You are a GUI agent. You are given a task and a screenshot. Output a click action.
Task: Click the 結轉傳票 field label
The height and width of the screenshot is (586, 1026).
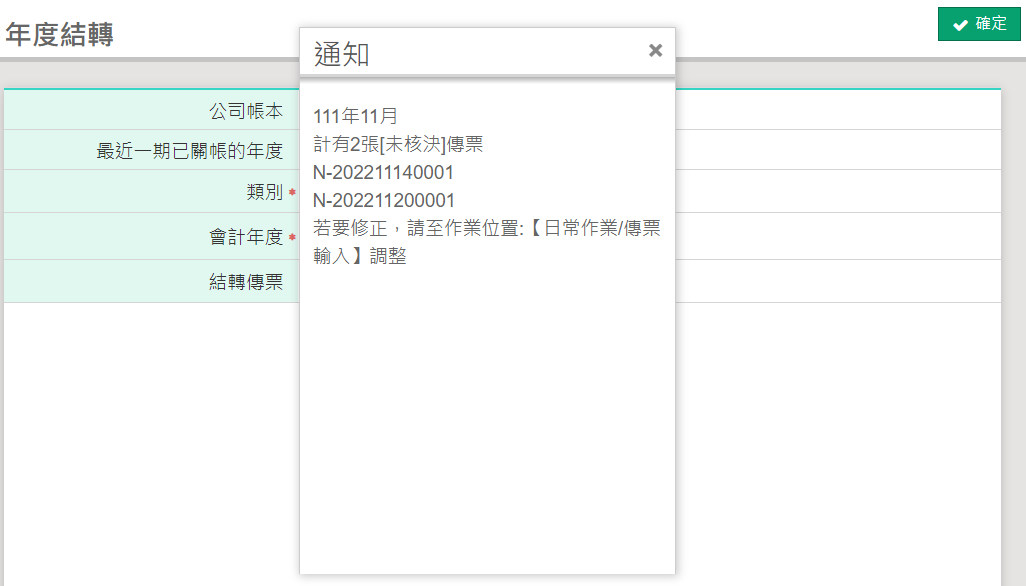coord(246,282)
